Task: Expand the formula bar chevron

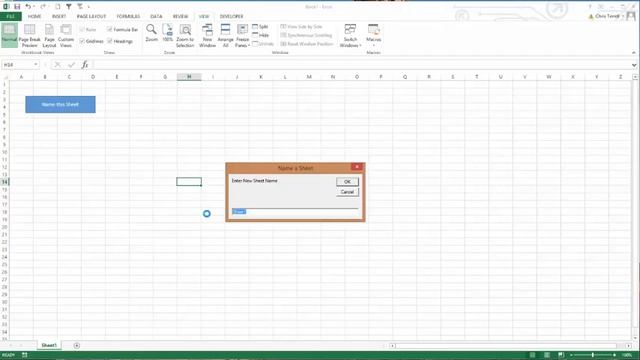Action: (x=633, y=65)
